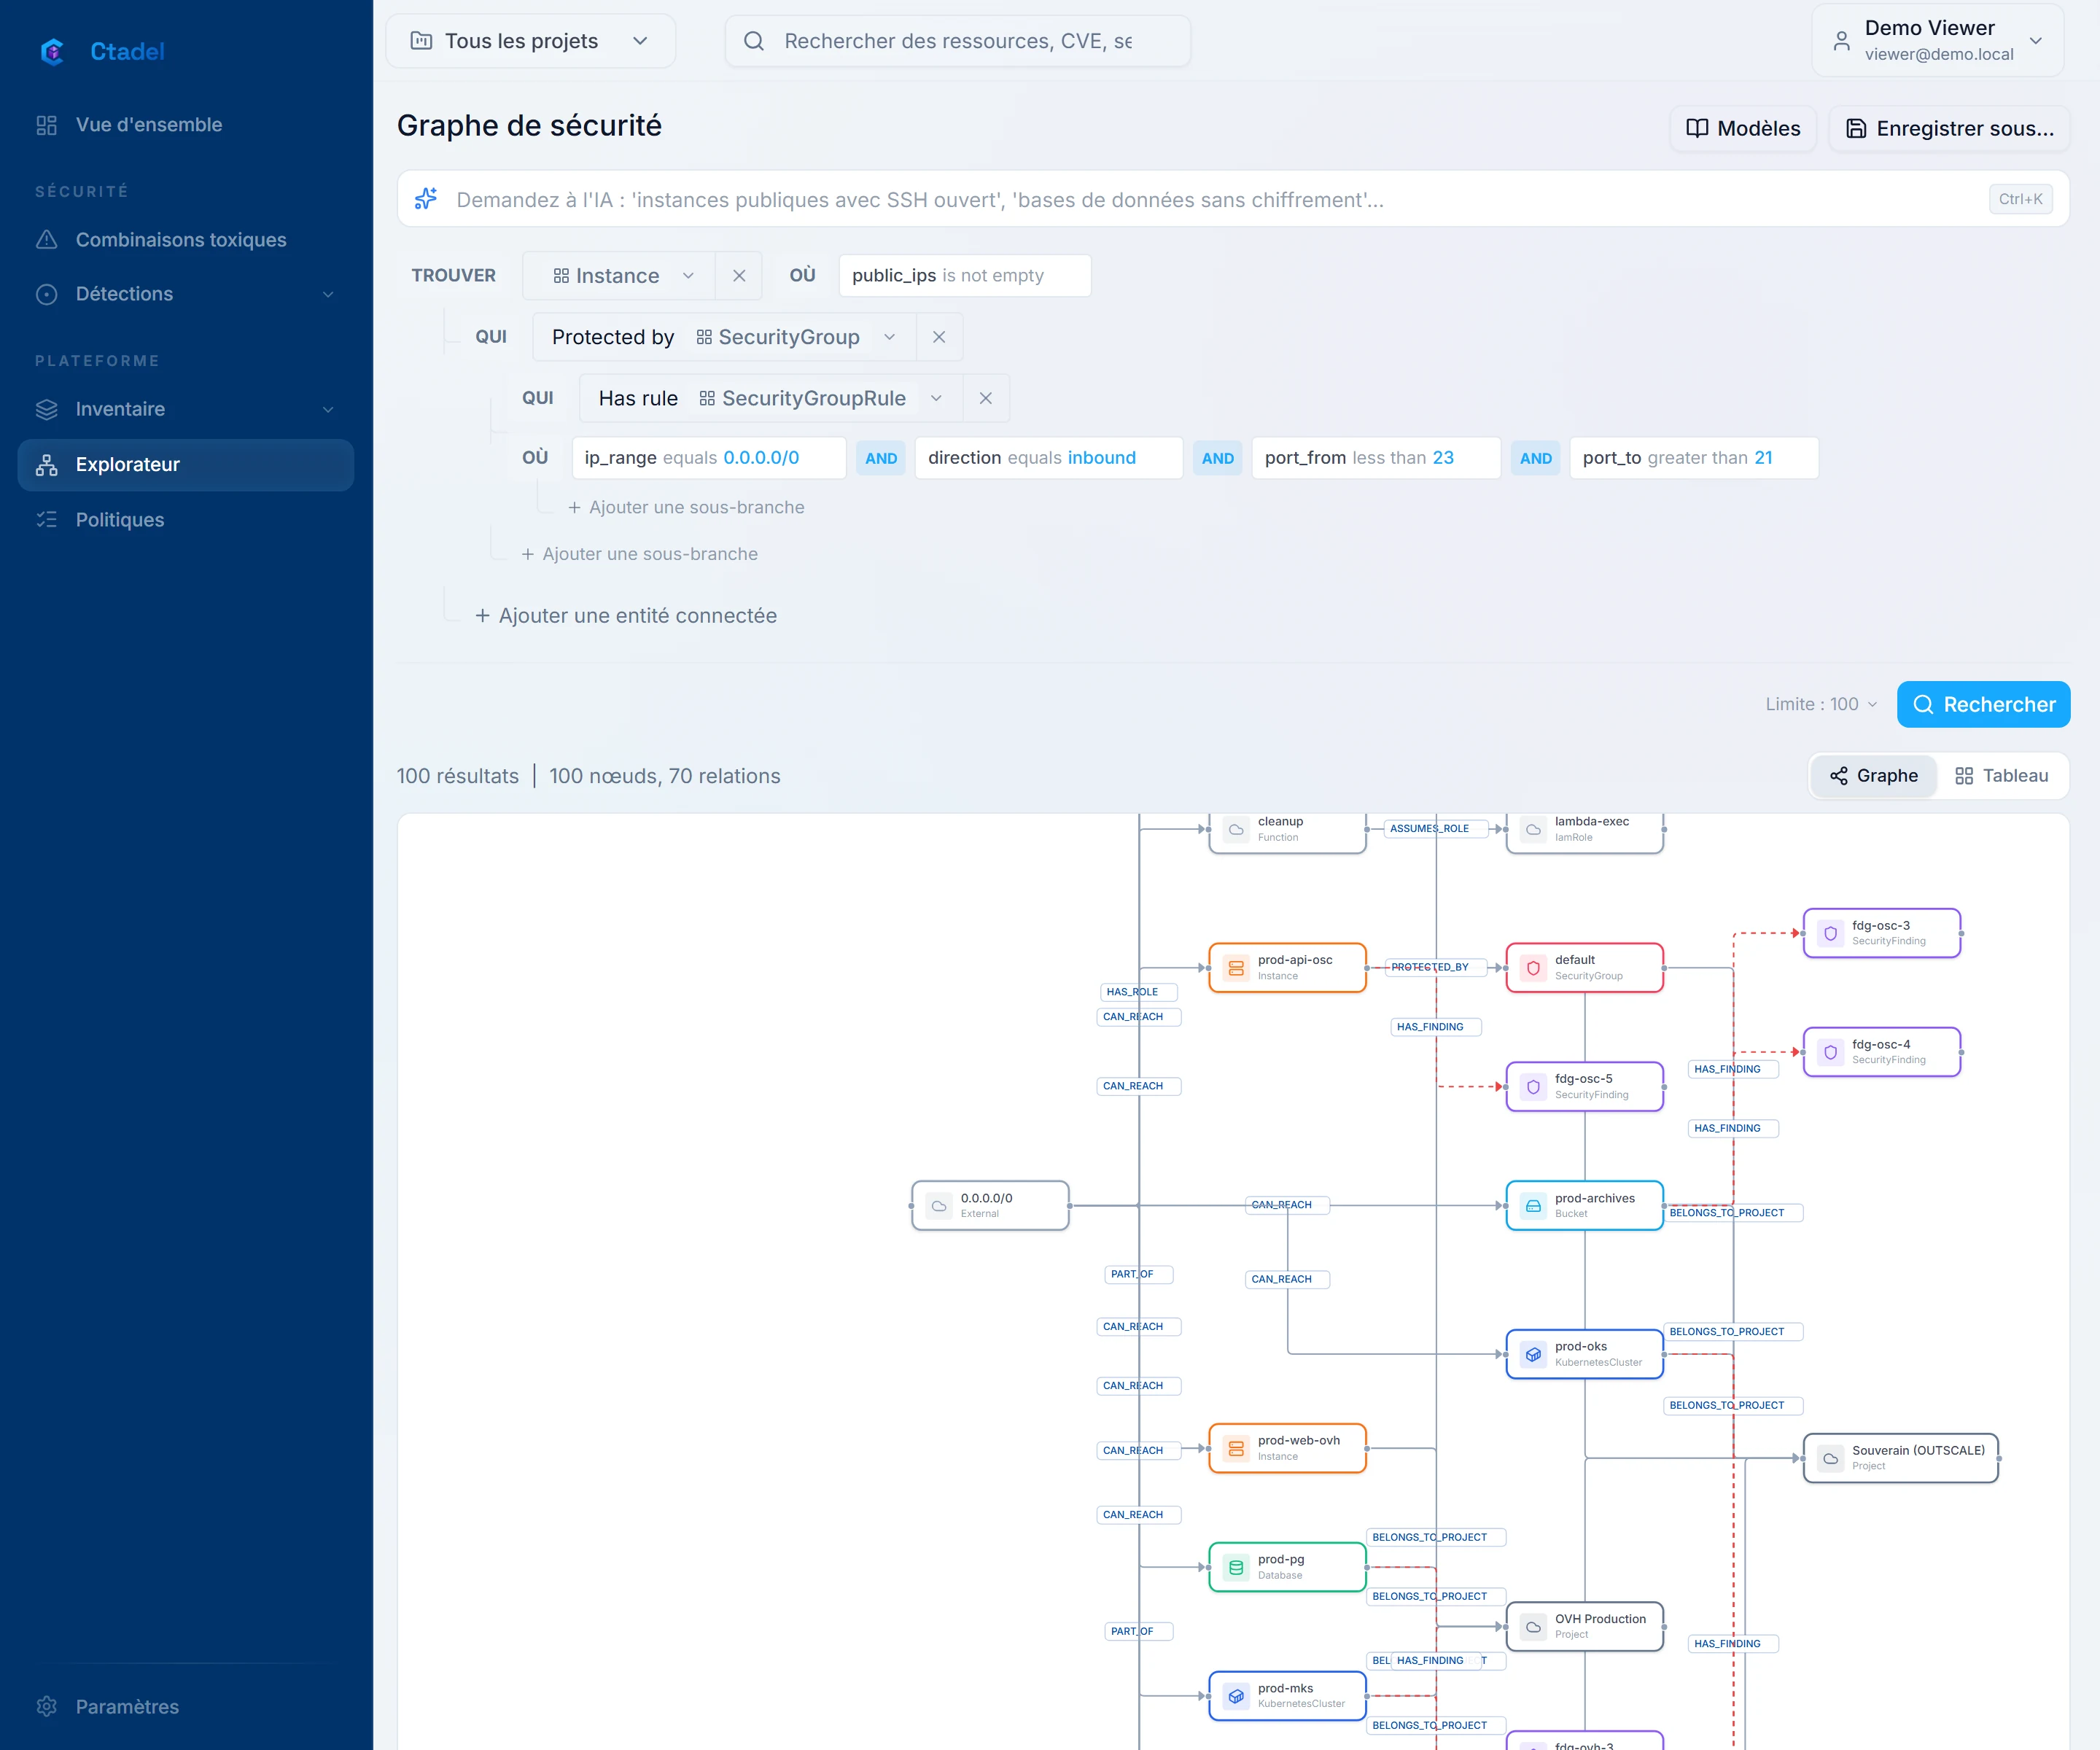
Task: Open the Tous les projets dropdown
Action: pyautogui.click(x=530, y=41)
